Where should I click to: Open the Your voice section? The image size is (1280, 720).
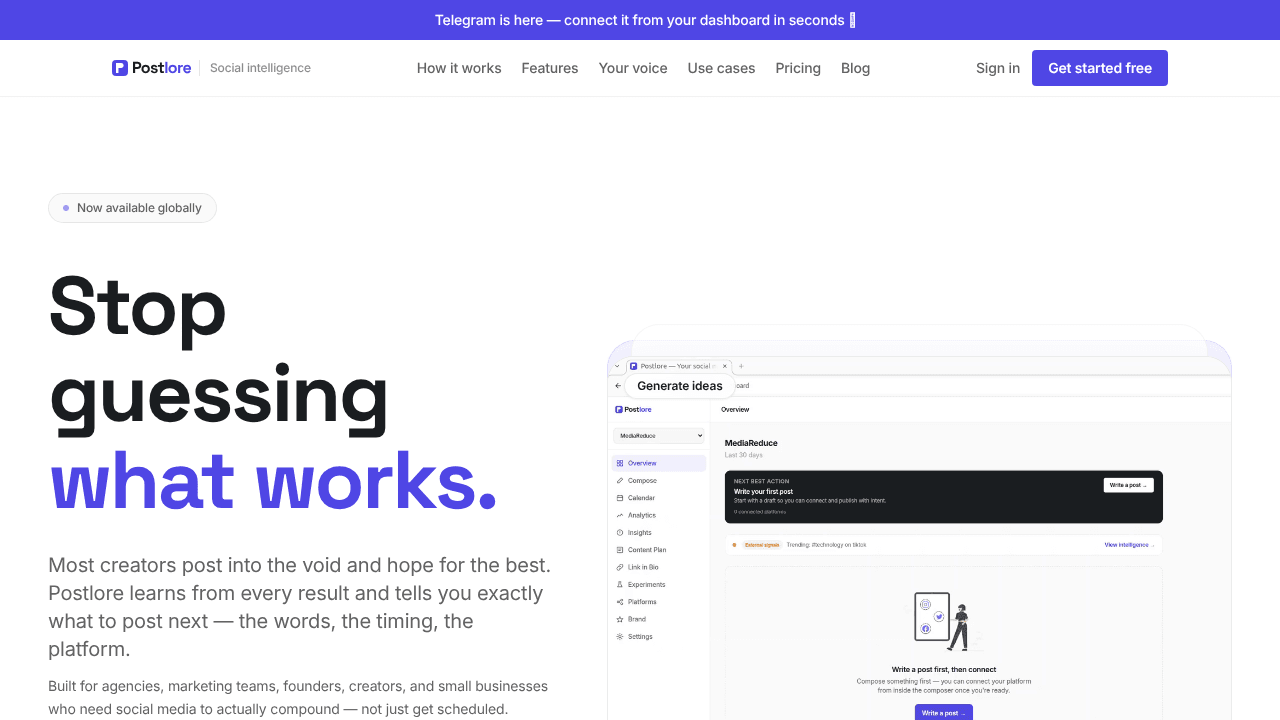[633, 68]
